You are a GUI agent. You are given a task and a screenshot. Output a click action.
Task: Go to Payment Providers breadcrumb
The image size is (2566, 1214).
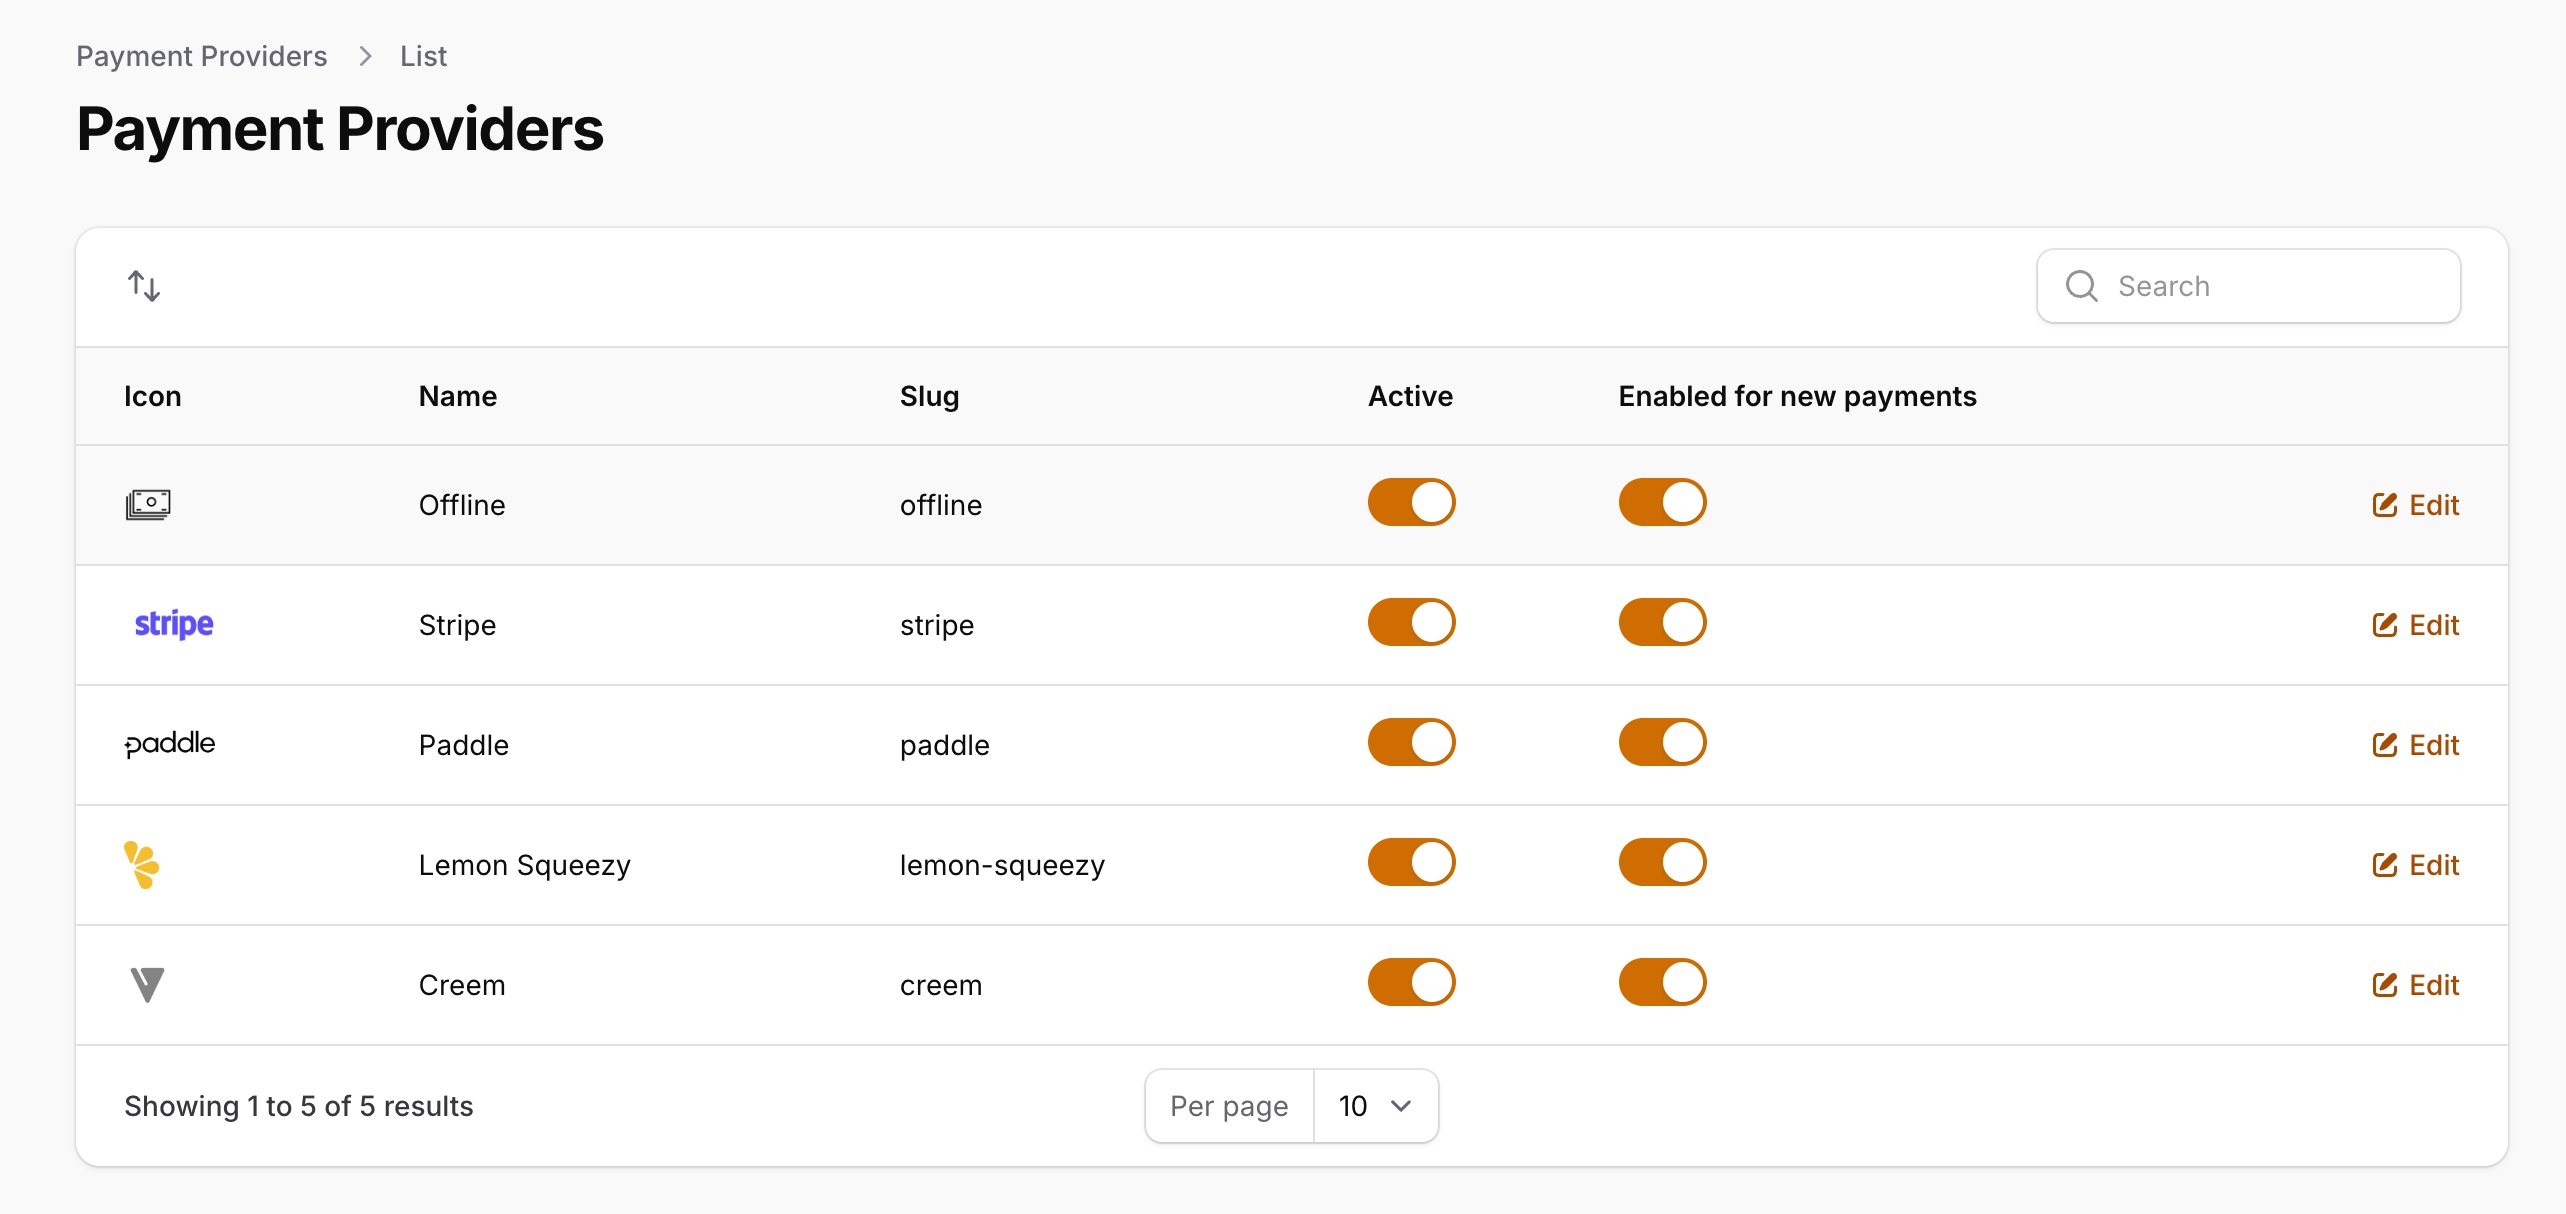[202, 56]
